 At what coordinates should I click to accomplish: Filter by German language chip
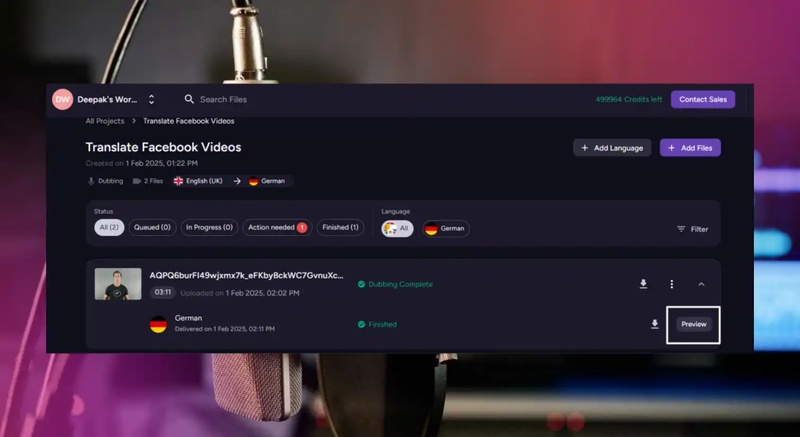pyautogui.click(x=445, y=229)
